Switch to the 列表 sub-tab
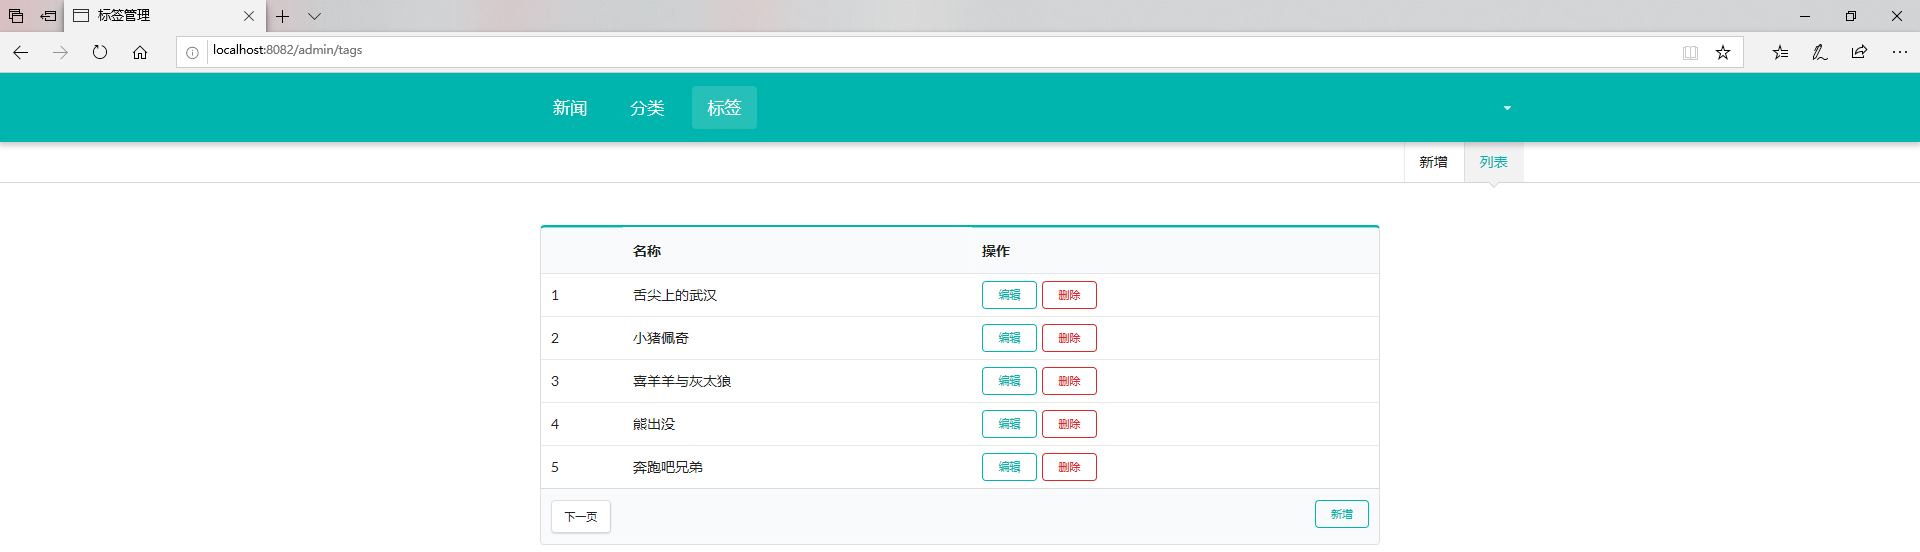1920x552 pixels. coord(1494,162)
